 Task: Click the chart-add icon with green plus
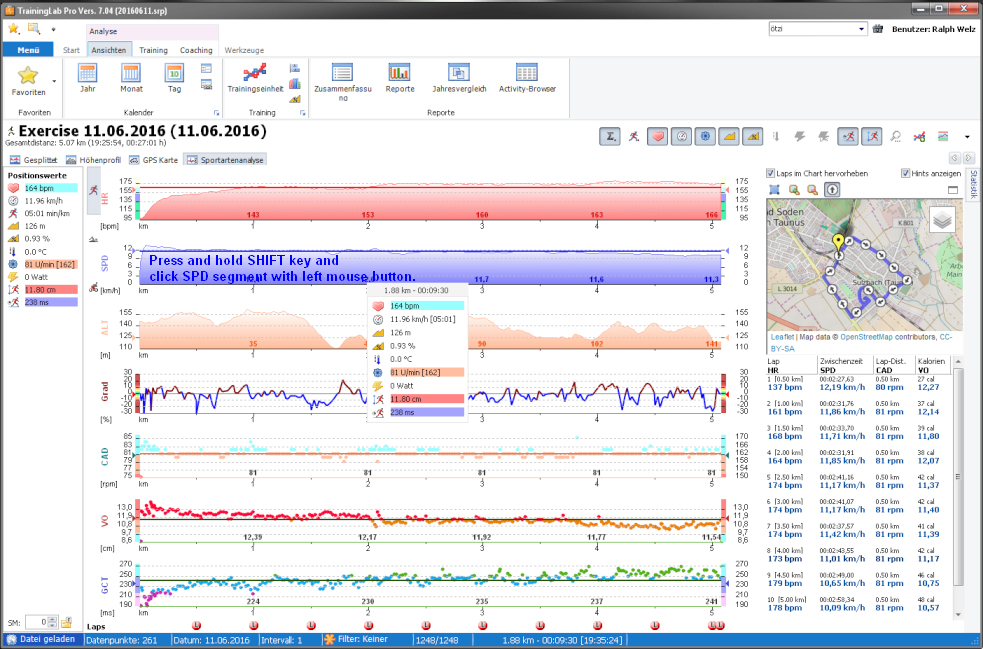(x=920, y=136)
